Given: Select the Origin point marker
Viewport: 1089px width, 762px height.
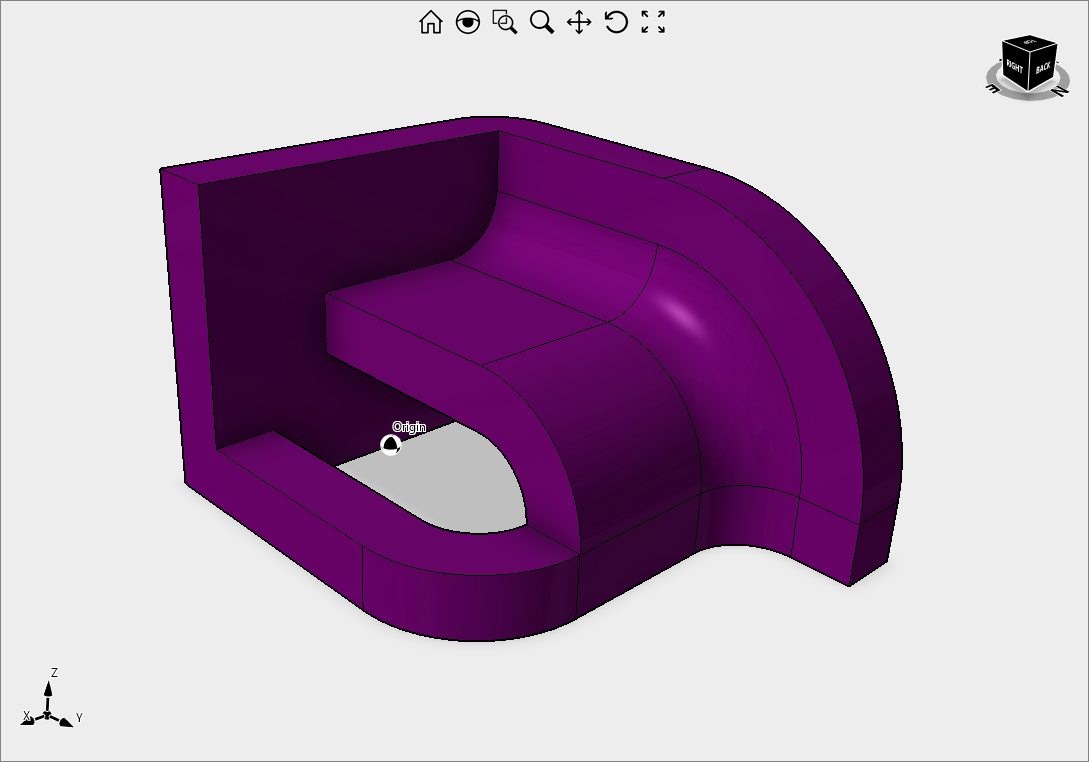Looking at the screenshot, I should pos(390,445).
